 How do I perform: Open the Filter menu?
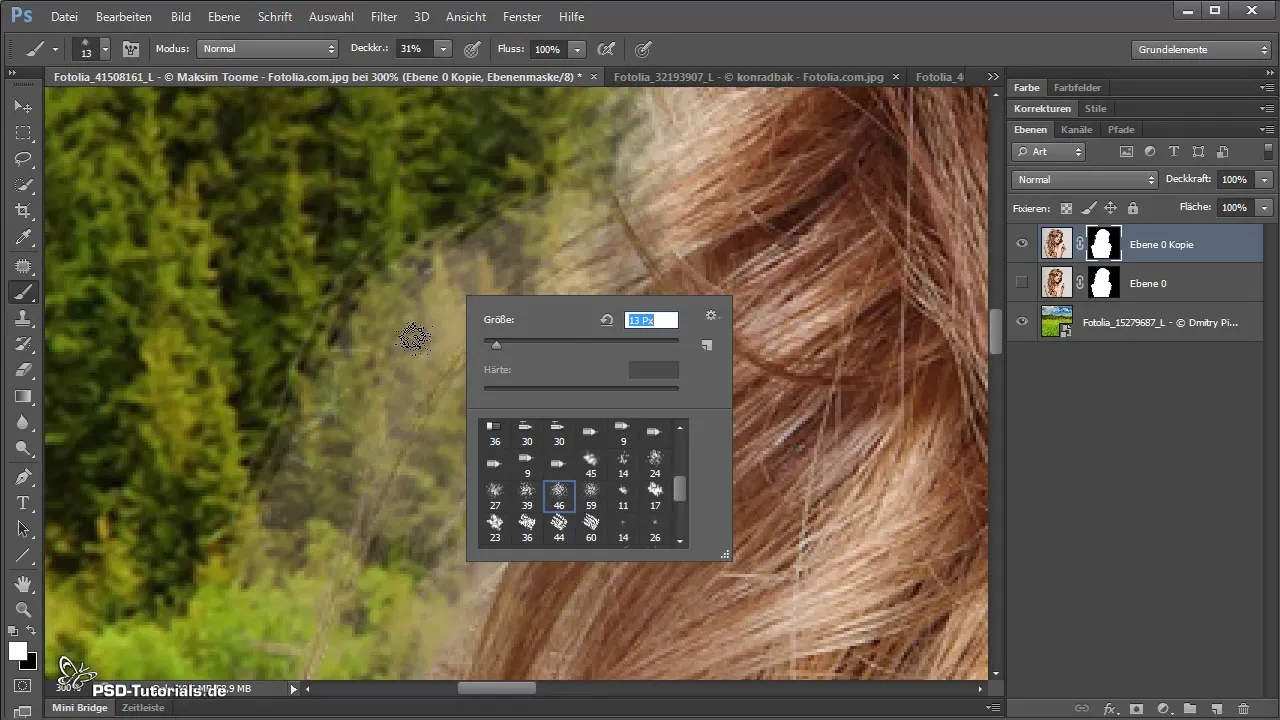point(383,17)
